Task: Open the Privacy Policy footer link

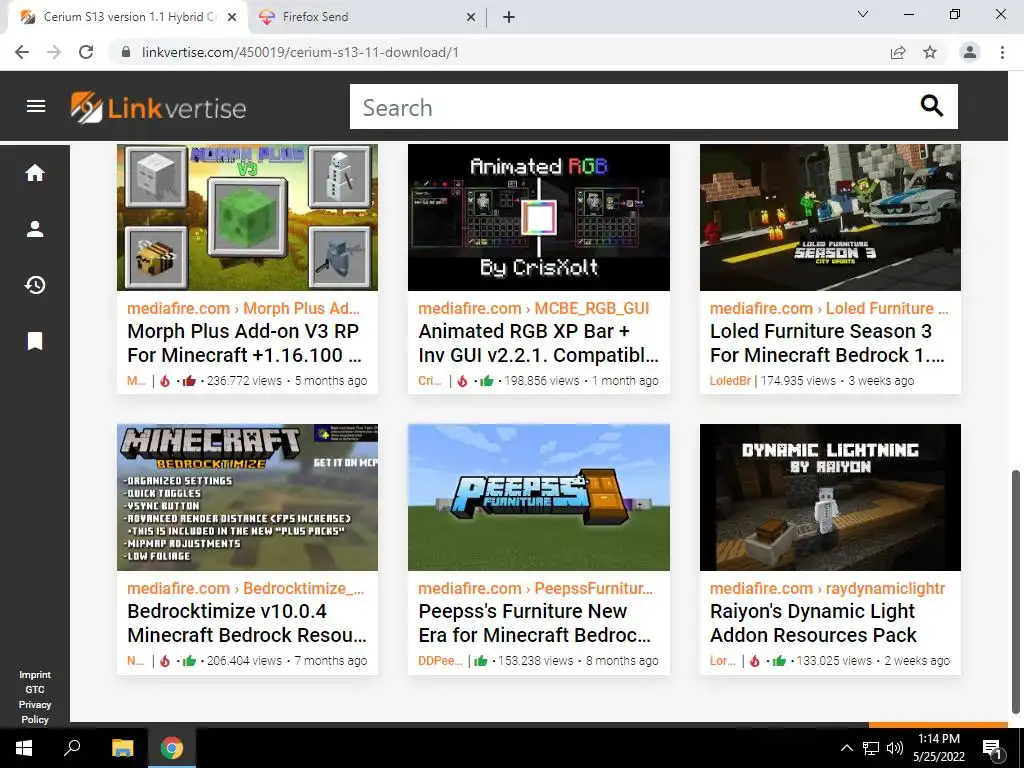Action: (x=35, y=712)
